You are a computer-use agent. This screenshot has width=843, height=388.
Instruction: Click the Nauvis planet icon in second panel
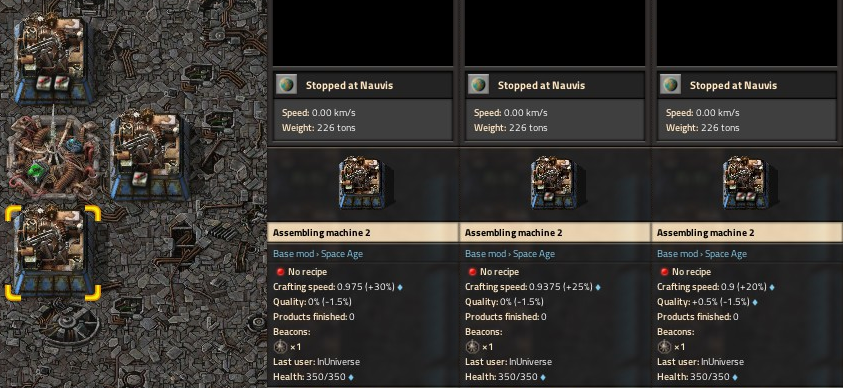(x=478, y=85)
